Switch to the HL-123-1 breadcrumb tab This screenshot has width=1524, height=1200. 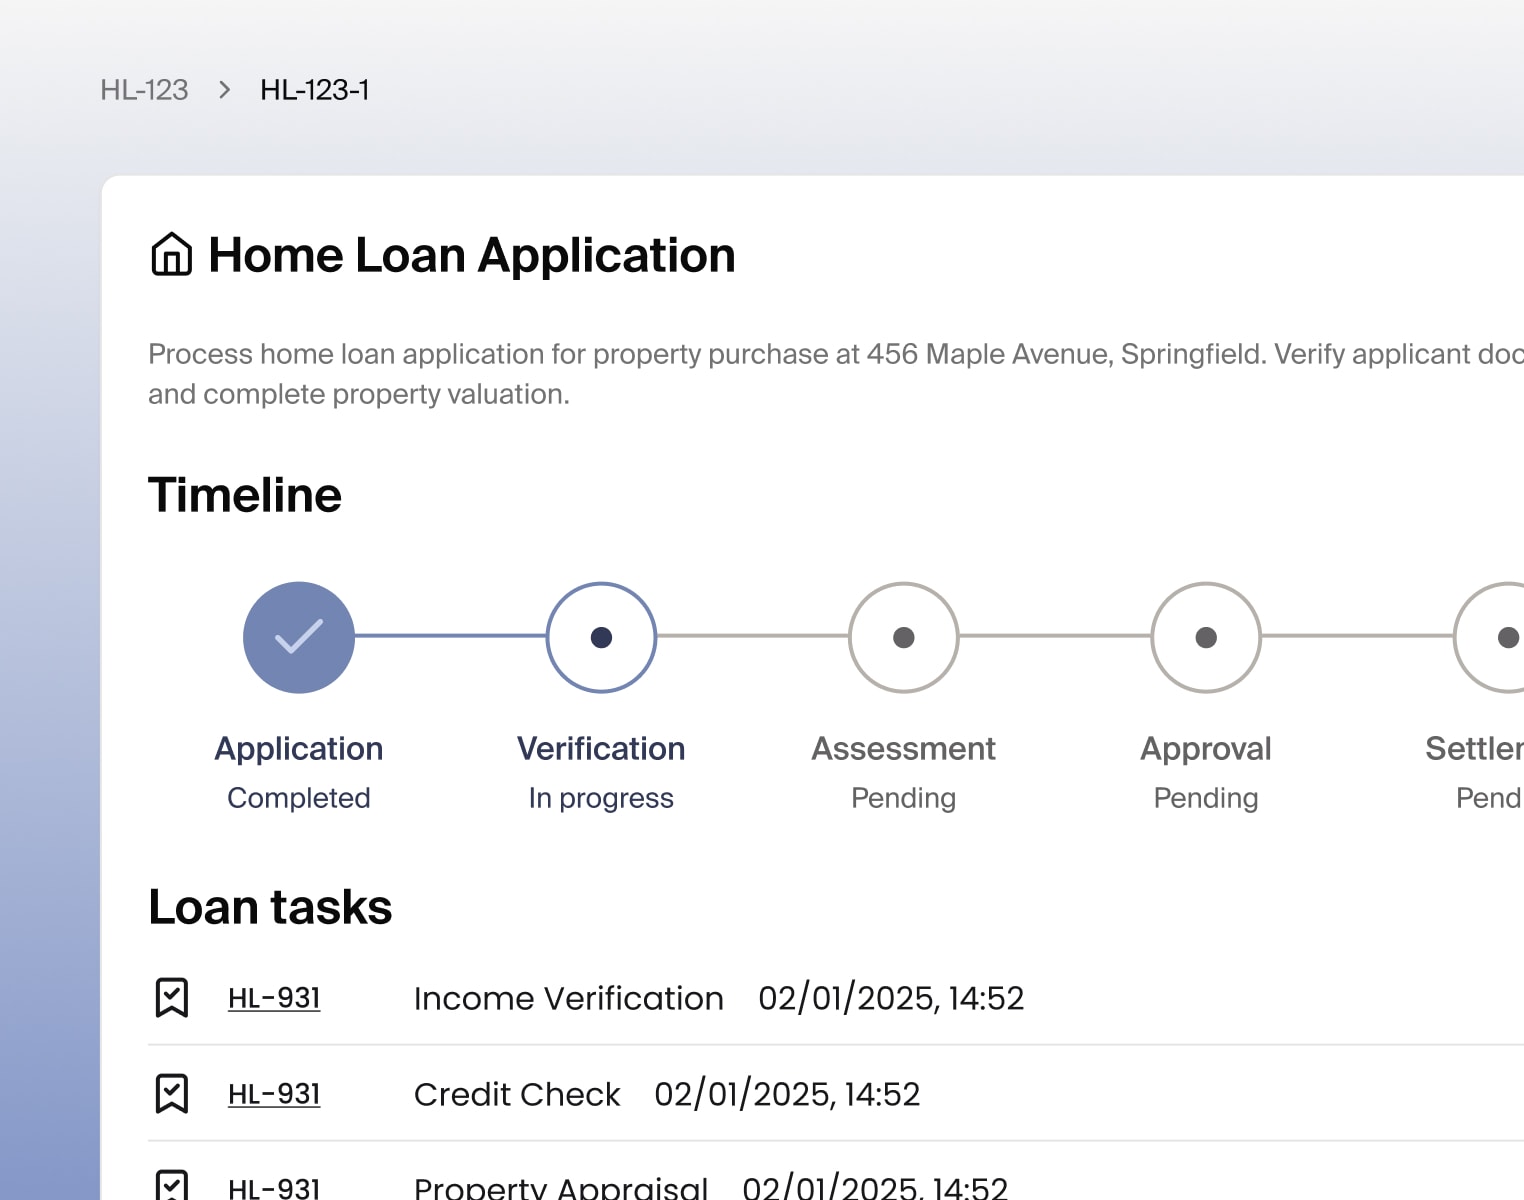click(315, 90)
